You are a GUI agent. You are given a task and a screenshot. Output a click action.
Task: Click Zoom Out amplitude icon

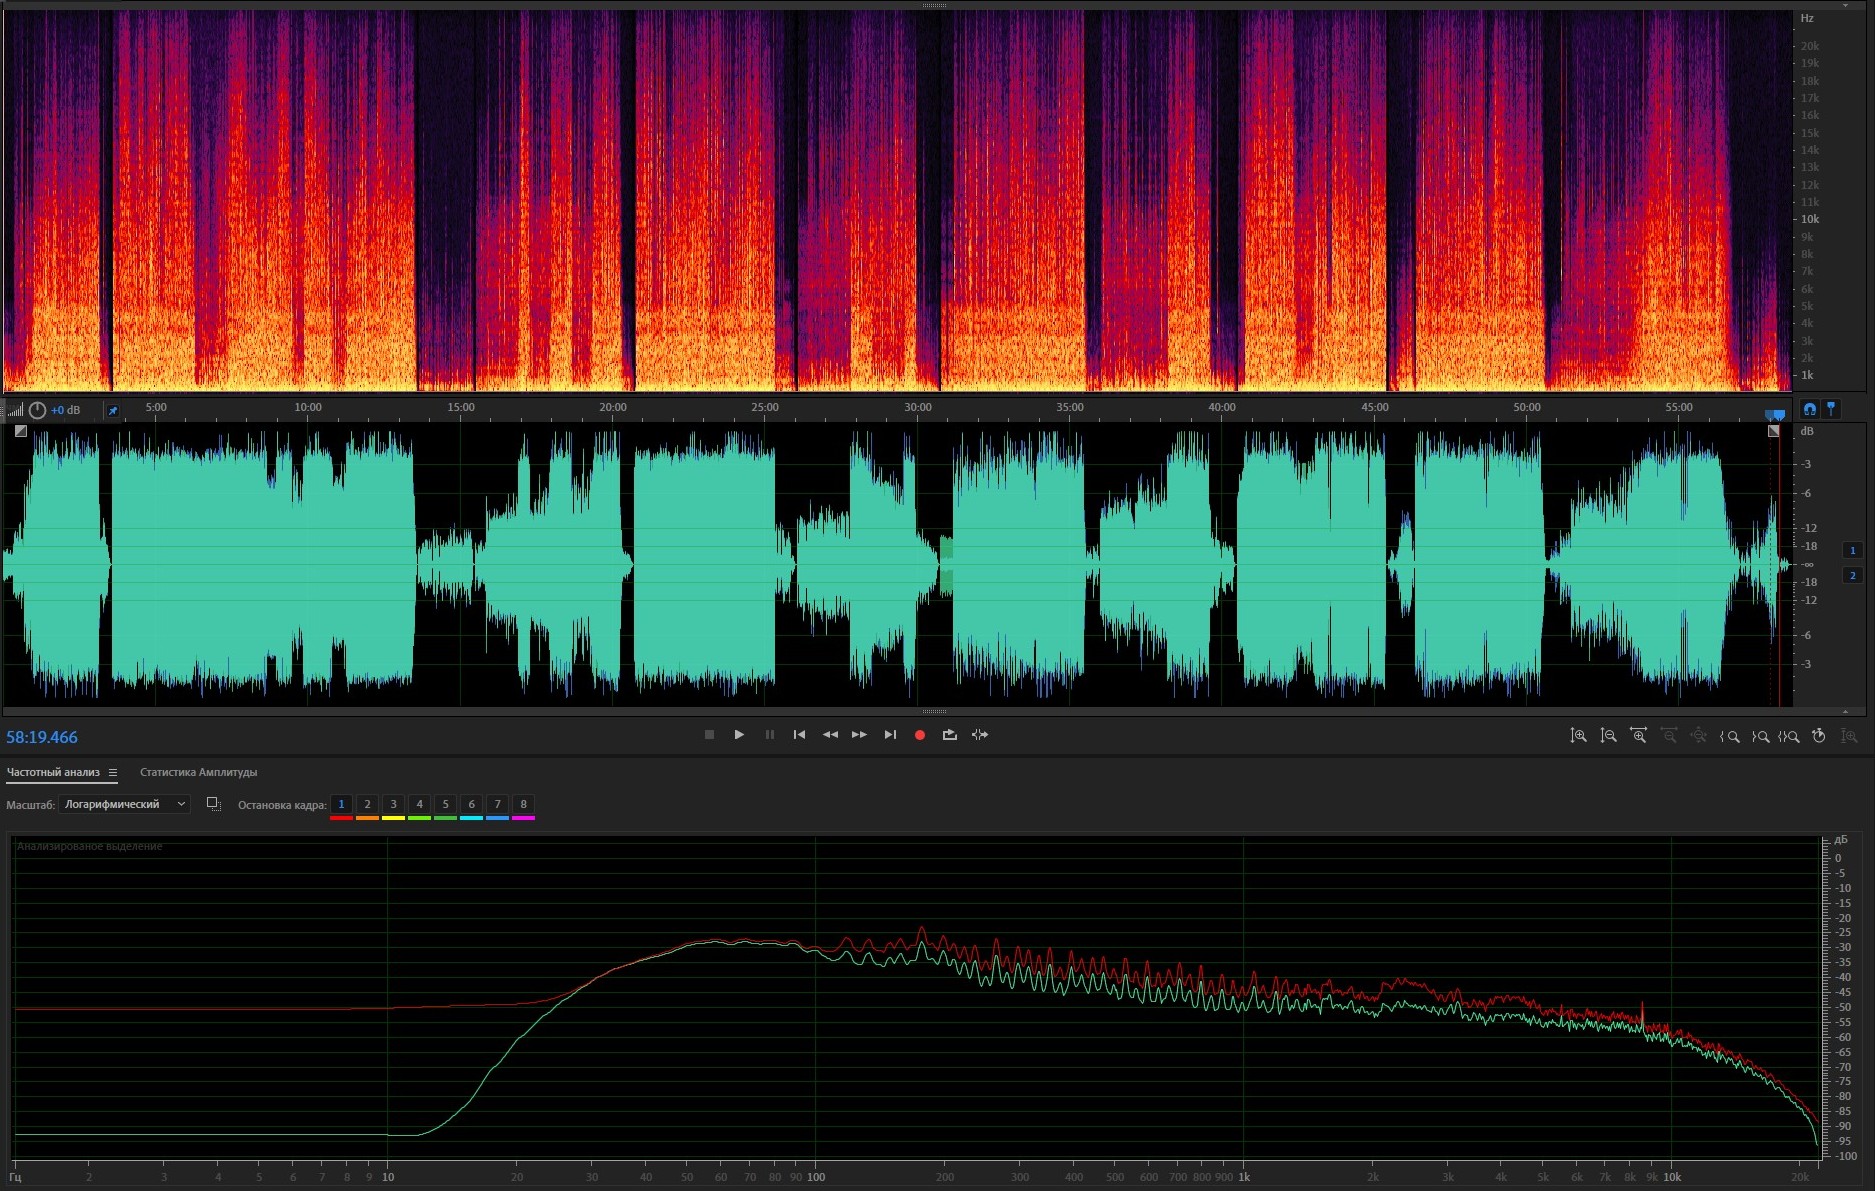pyautogui.click(x=1609, y=736)
